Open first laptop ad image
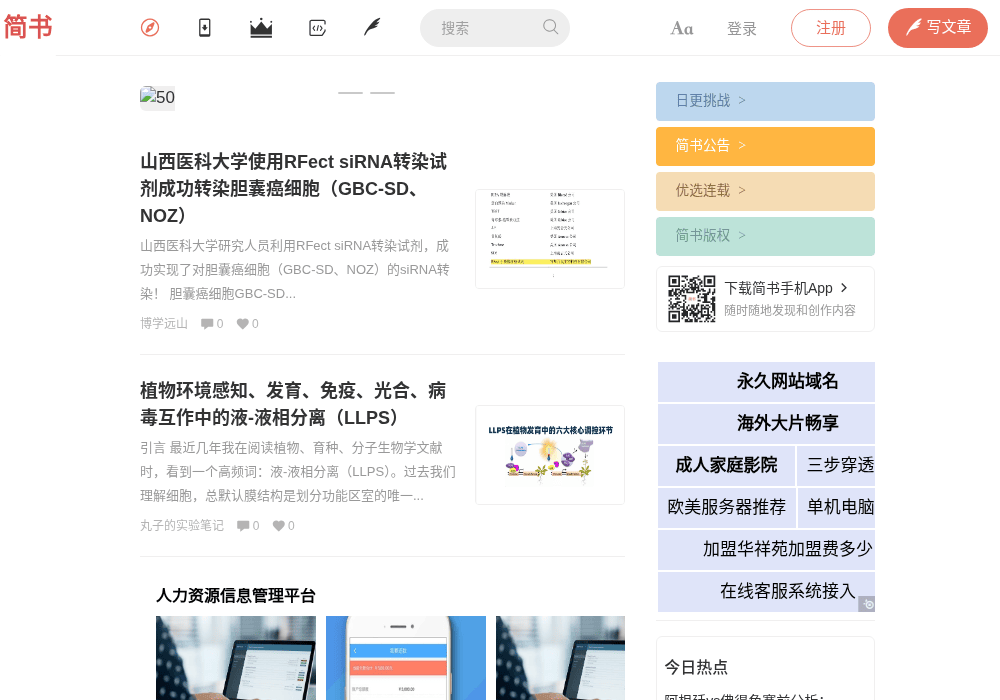Screen dimensions: 1000x700 (x=236, y=658)
